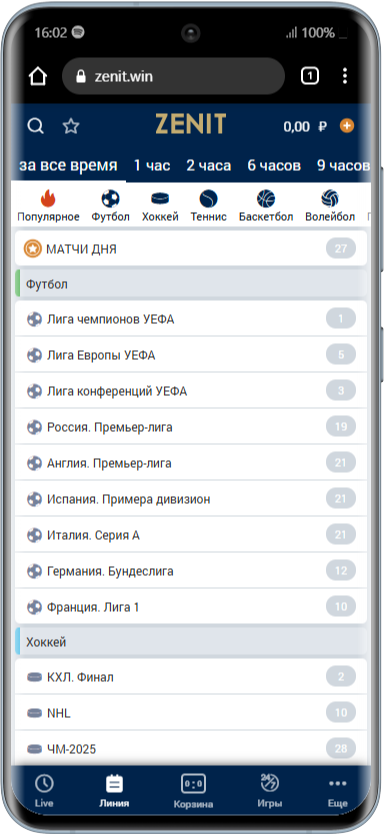This screenshot has height=834, width=384.
Task: Expand Лига чемпионов УЕФА league
Action: 190,319
